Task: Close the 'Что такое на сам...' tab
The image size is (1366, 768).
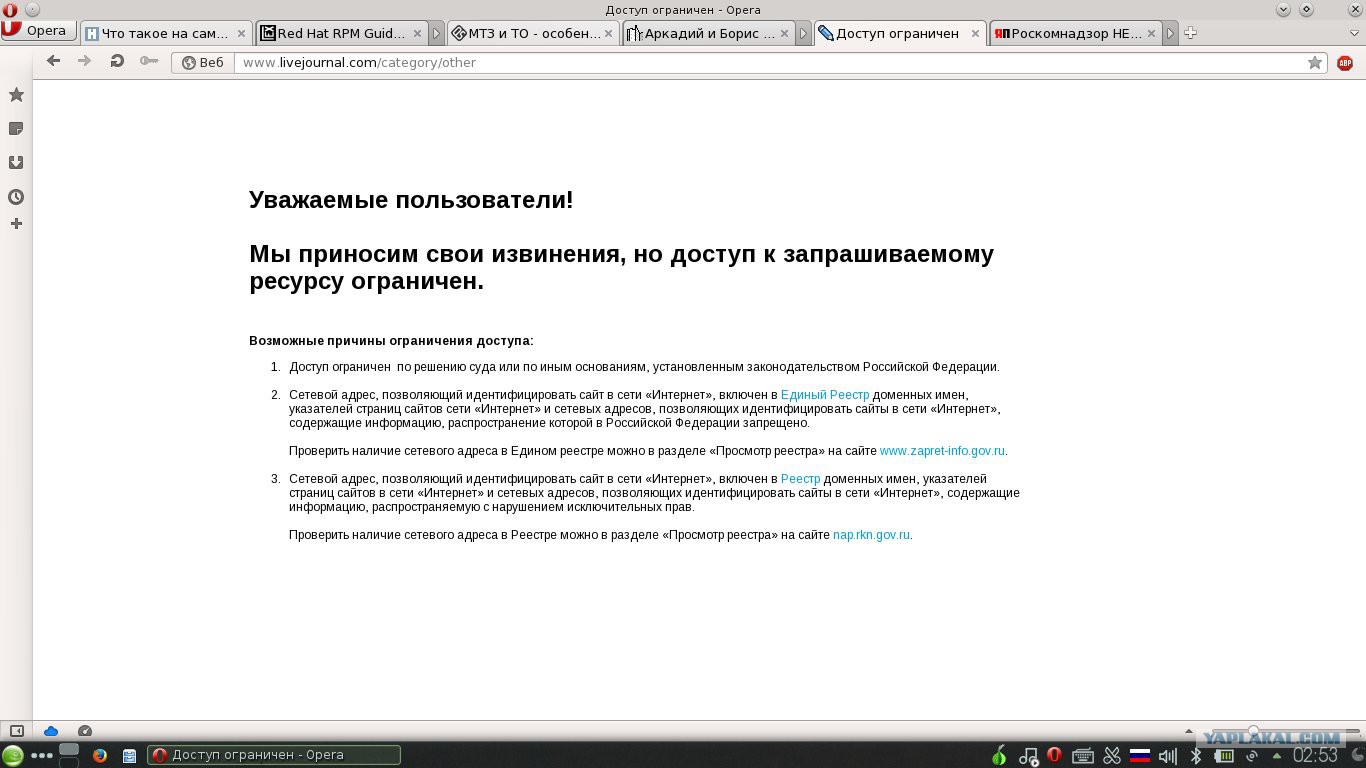Action: [241, 33]
